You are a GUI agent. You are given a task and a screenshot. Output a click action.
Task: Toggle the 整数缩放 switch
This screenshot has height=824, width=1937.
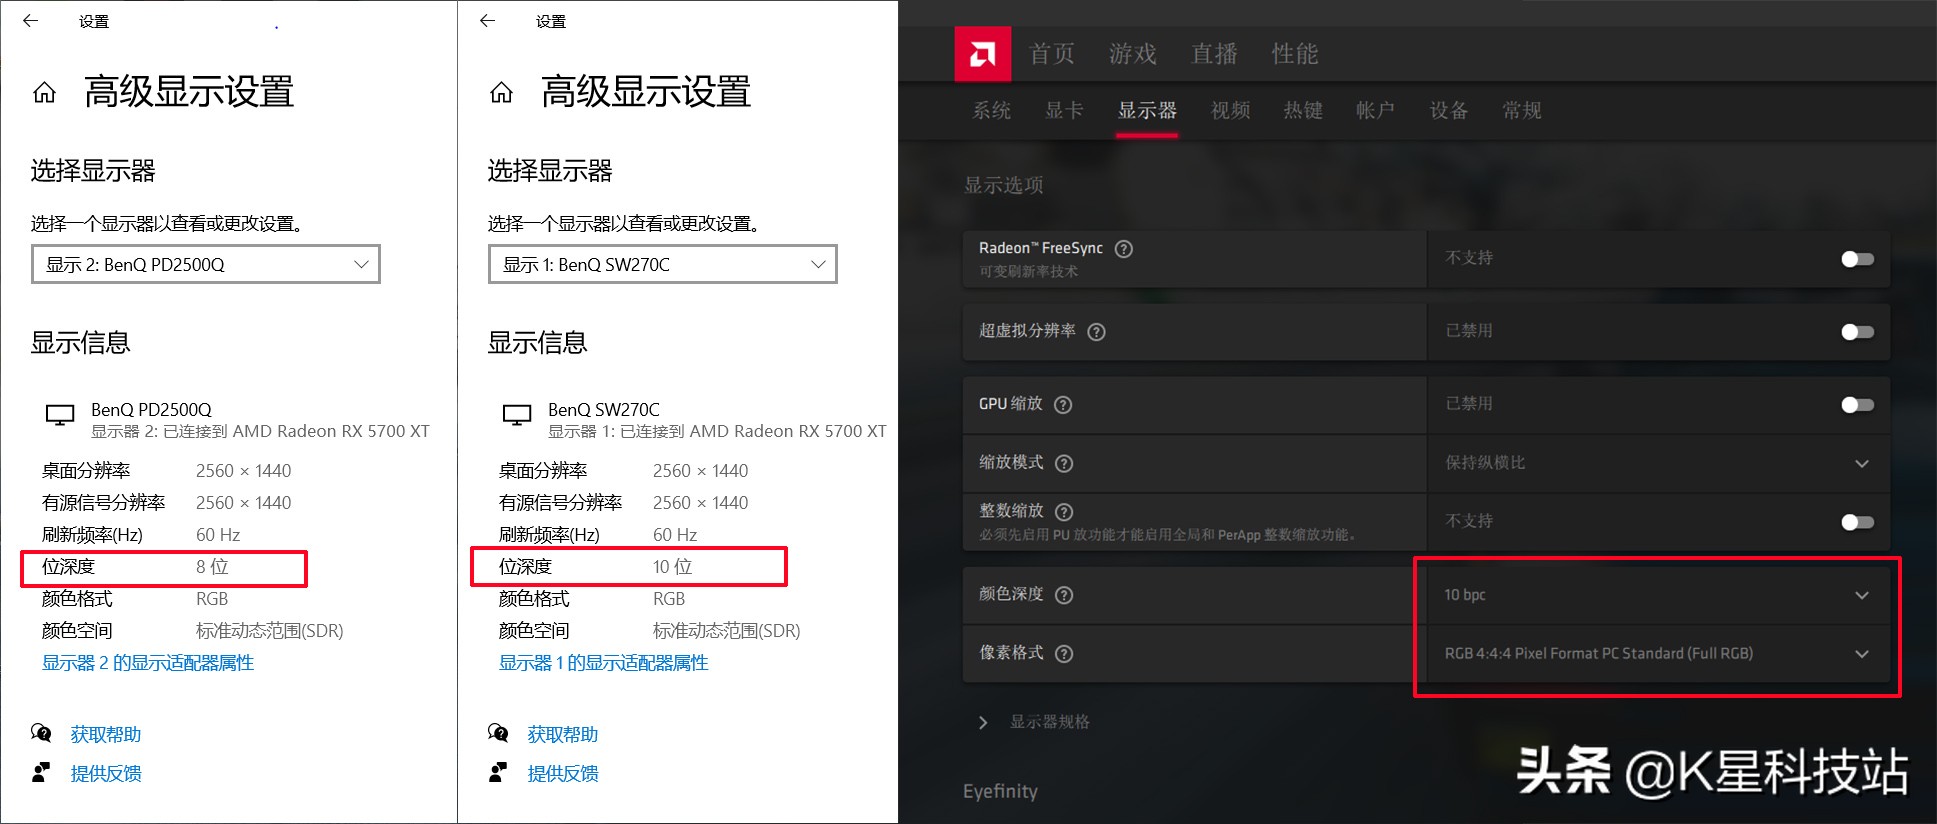point(1857,522)
